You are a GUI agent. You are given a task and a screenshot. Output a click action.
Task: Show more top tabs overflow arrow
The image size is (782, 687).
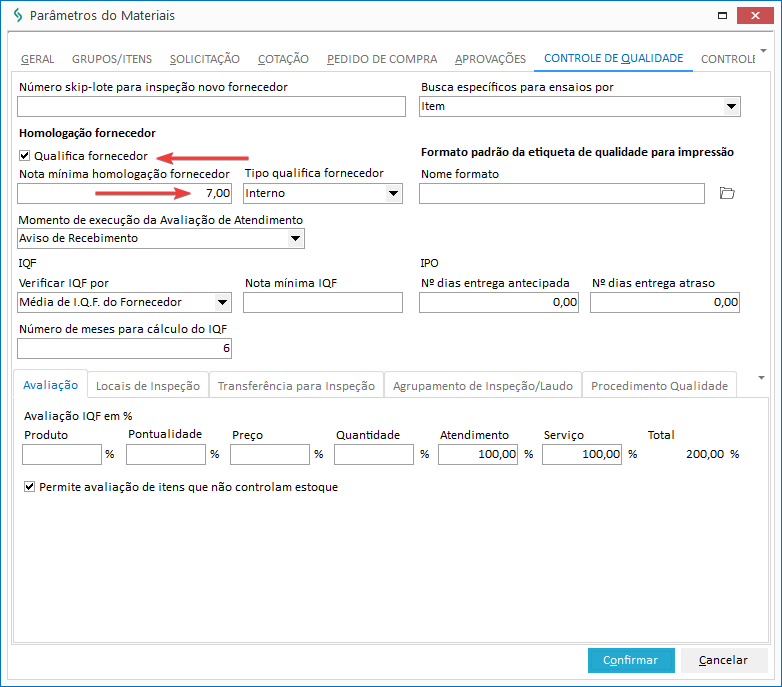click(764, 50)
